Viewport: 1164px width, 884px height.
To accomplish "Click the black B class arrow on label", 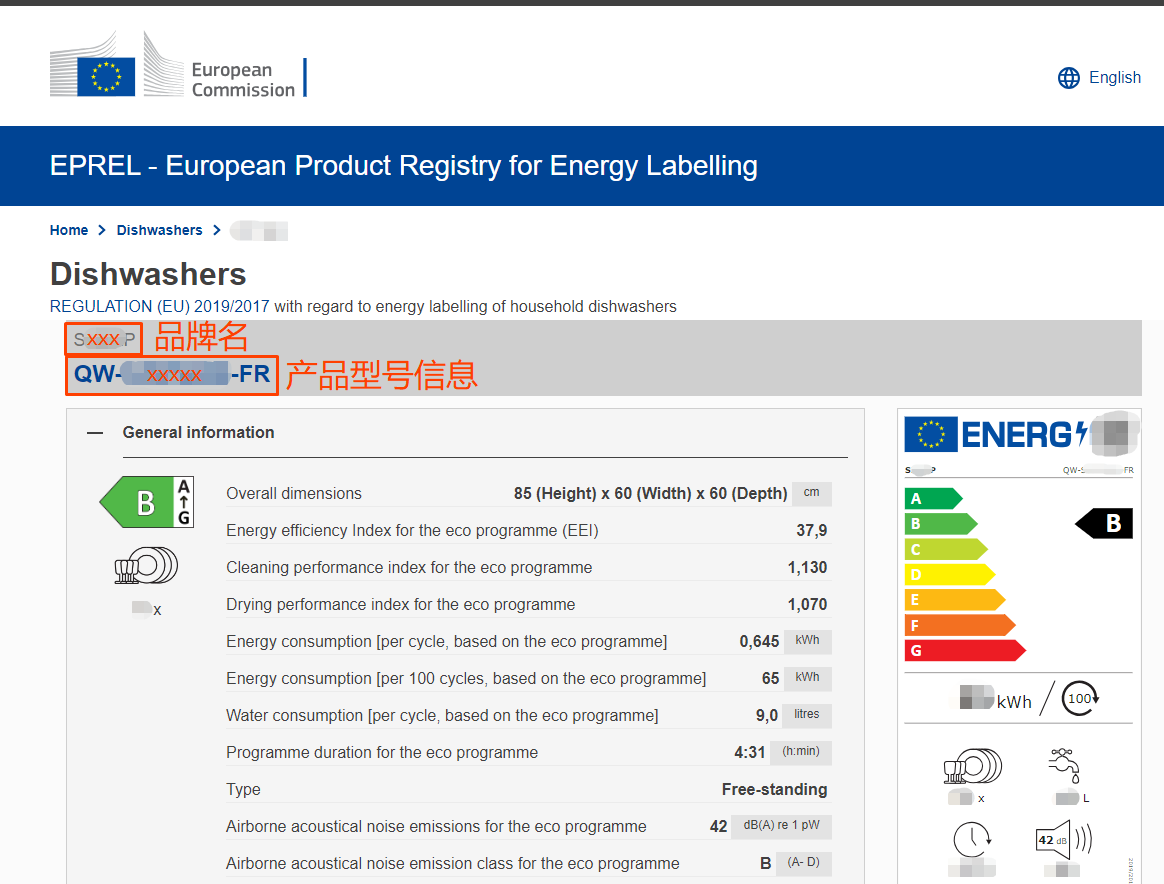I will [1104, 523].
